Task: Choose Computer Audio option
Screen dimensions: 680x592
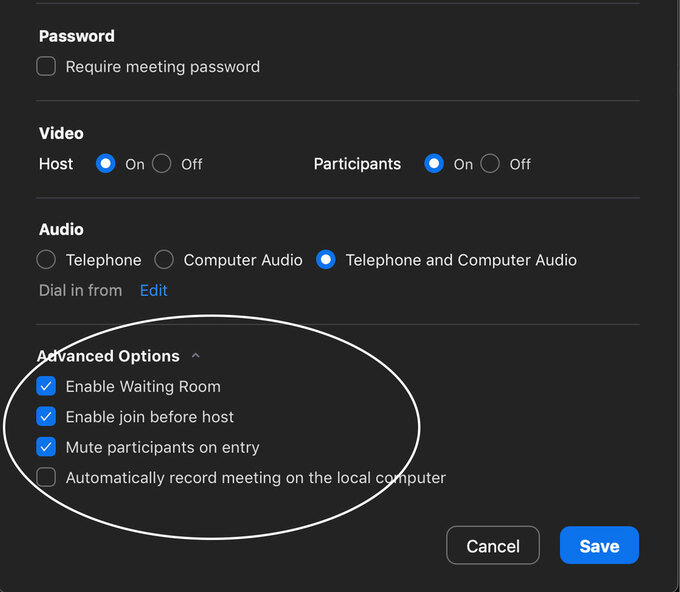Action: [x=164, y=260]
